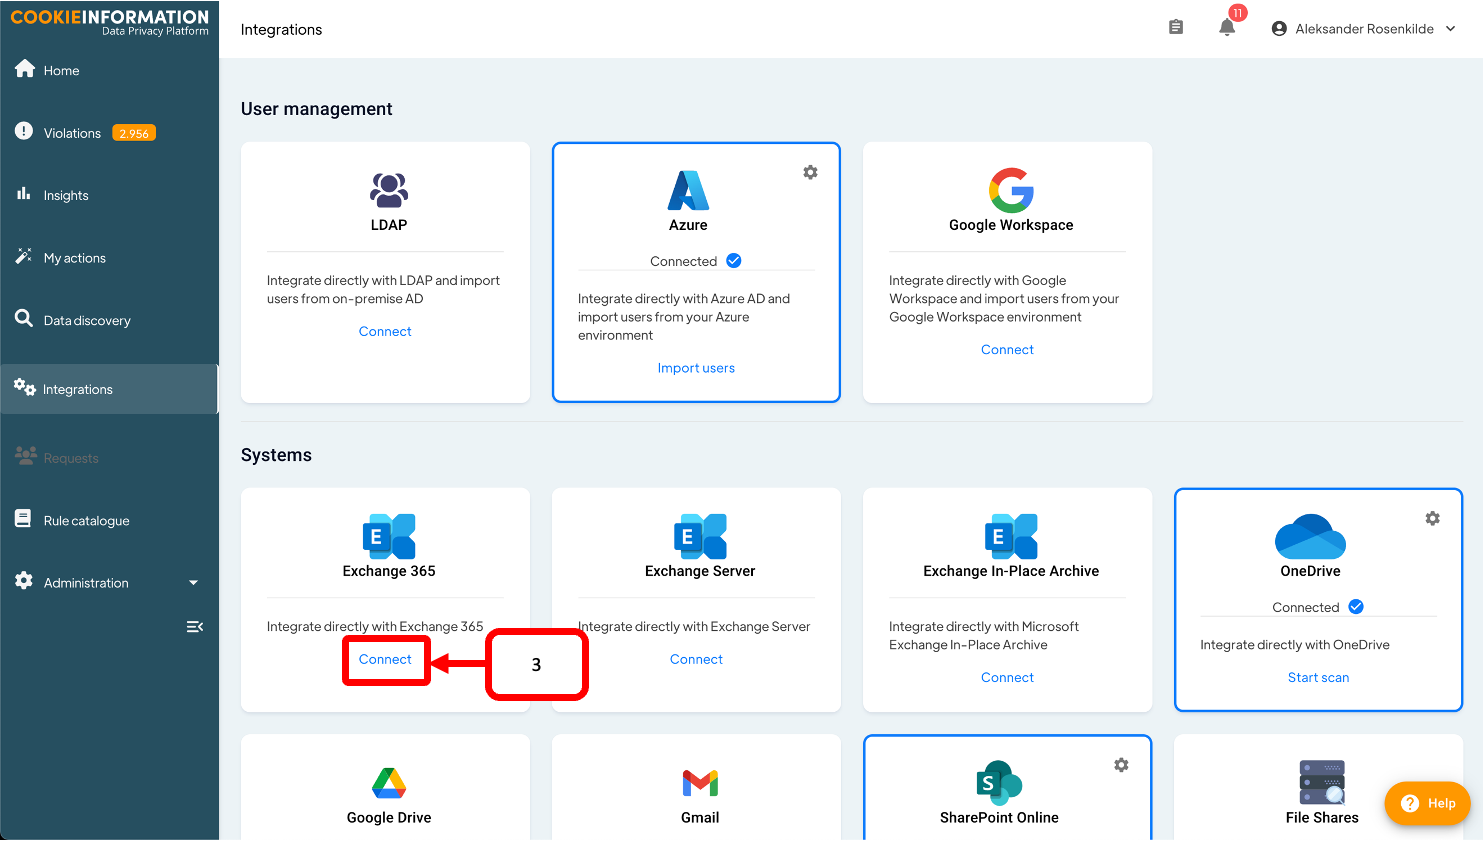Start scan for OneDrive
Image resolution: width=1483 pixels, height=842 pixels.
(1318, 678)
